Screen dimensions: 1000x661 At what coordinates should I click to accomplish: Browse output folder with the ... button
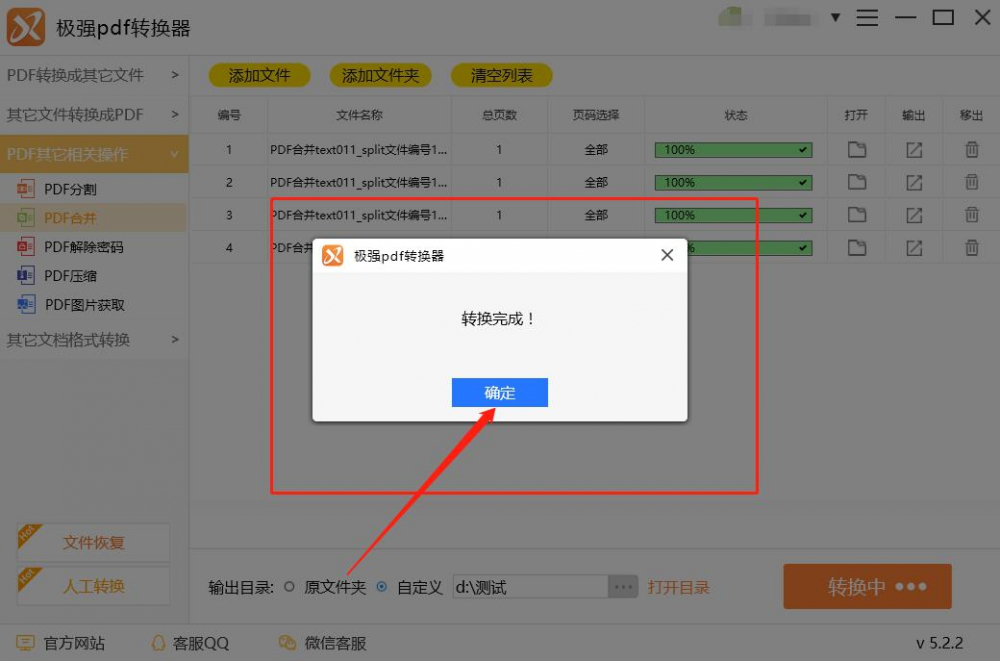[623, 587]
